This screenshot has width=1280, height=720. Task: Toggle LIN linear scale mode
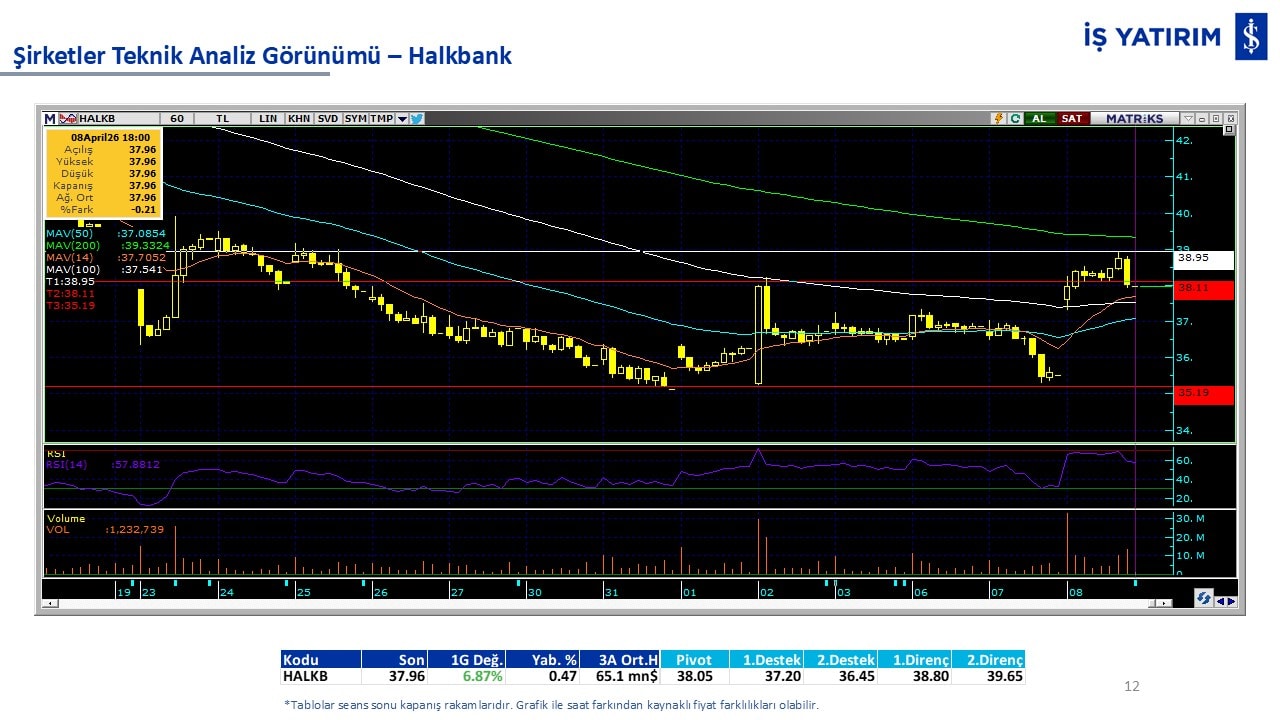pyautogui.click(x=267, y=118)
